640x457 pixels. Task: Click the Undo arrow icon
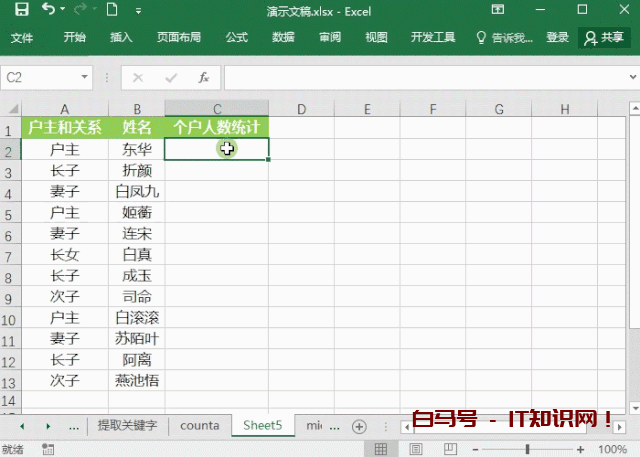[x=49, y=10]
